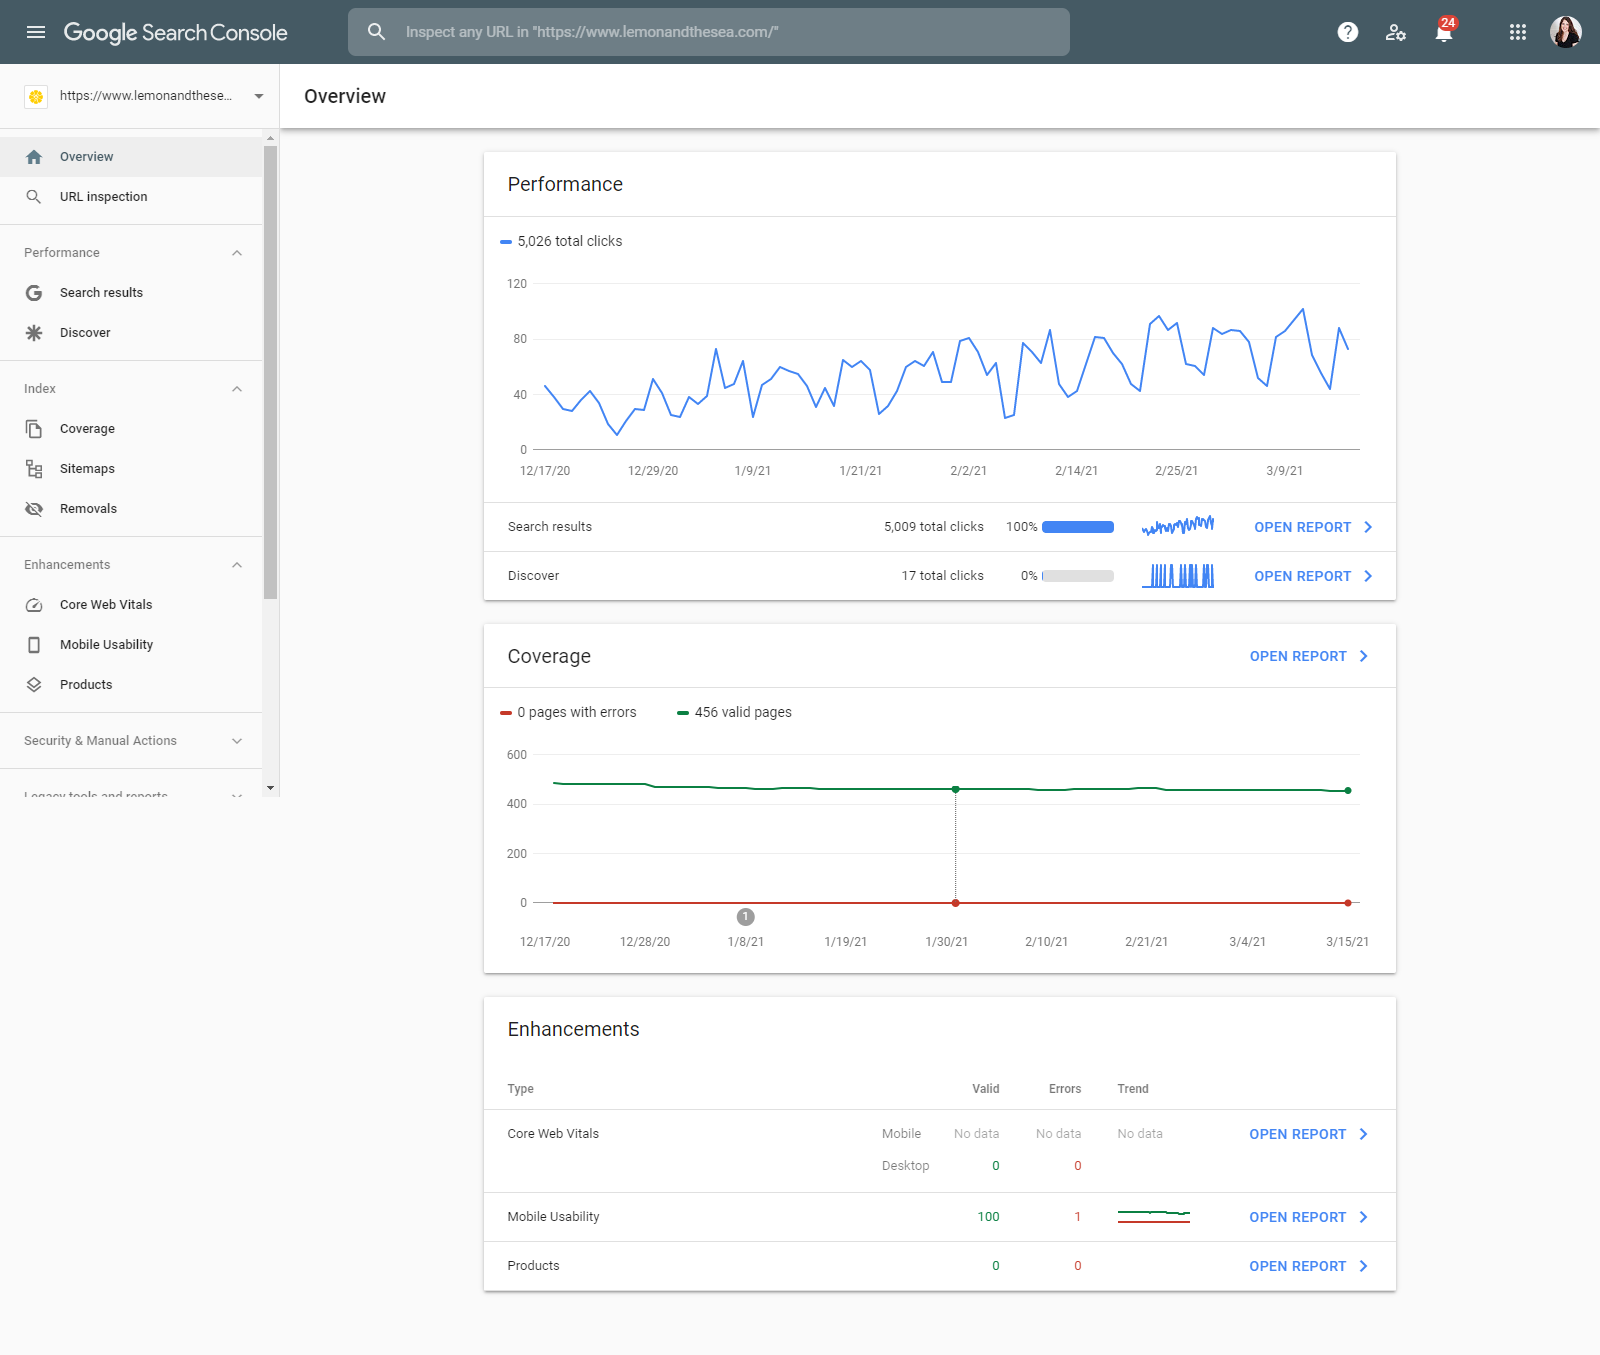Open URL inspection in sidebar
Screen dimensions: 1600x1355
131,197
